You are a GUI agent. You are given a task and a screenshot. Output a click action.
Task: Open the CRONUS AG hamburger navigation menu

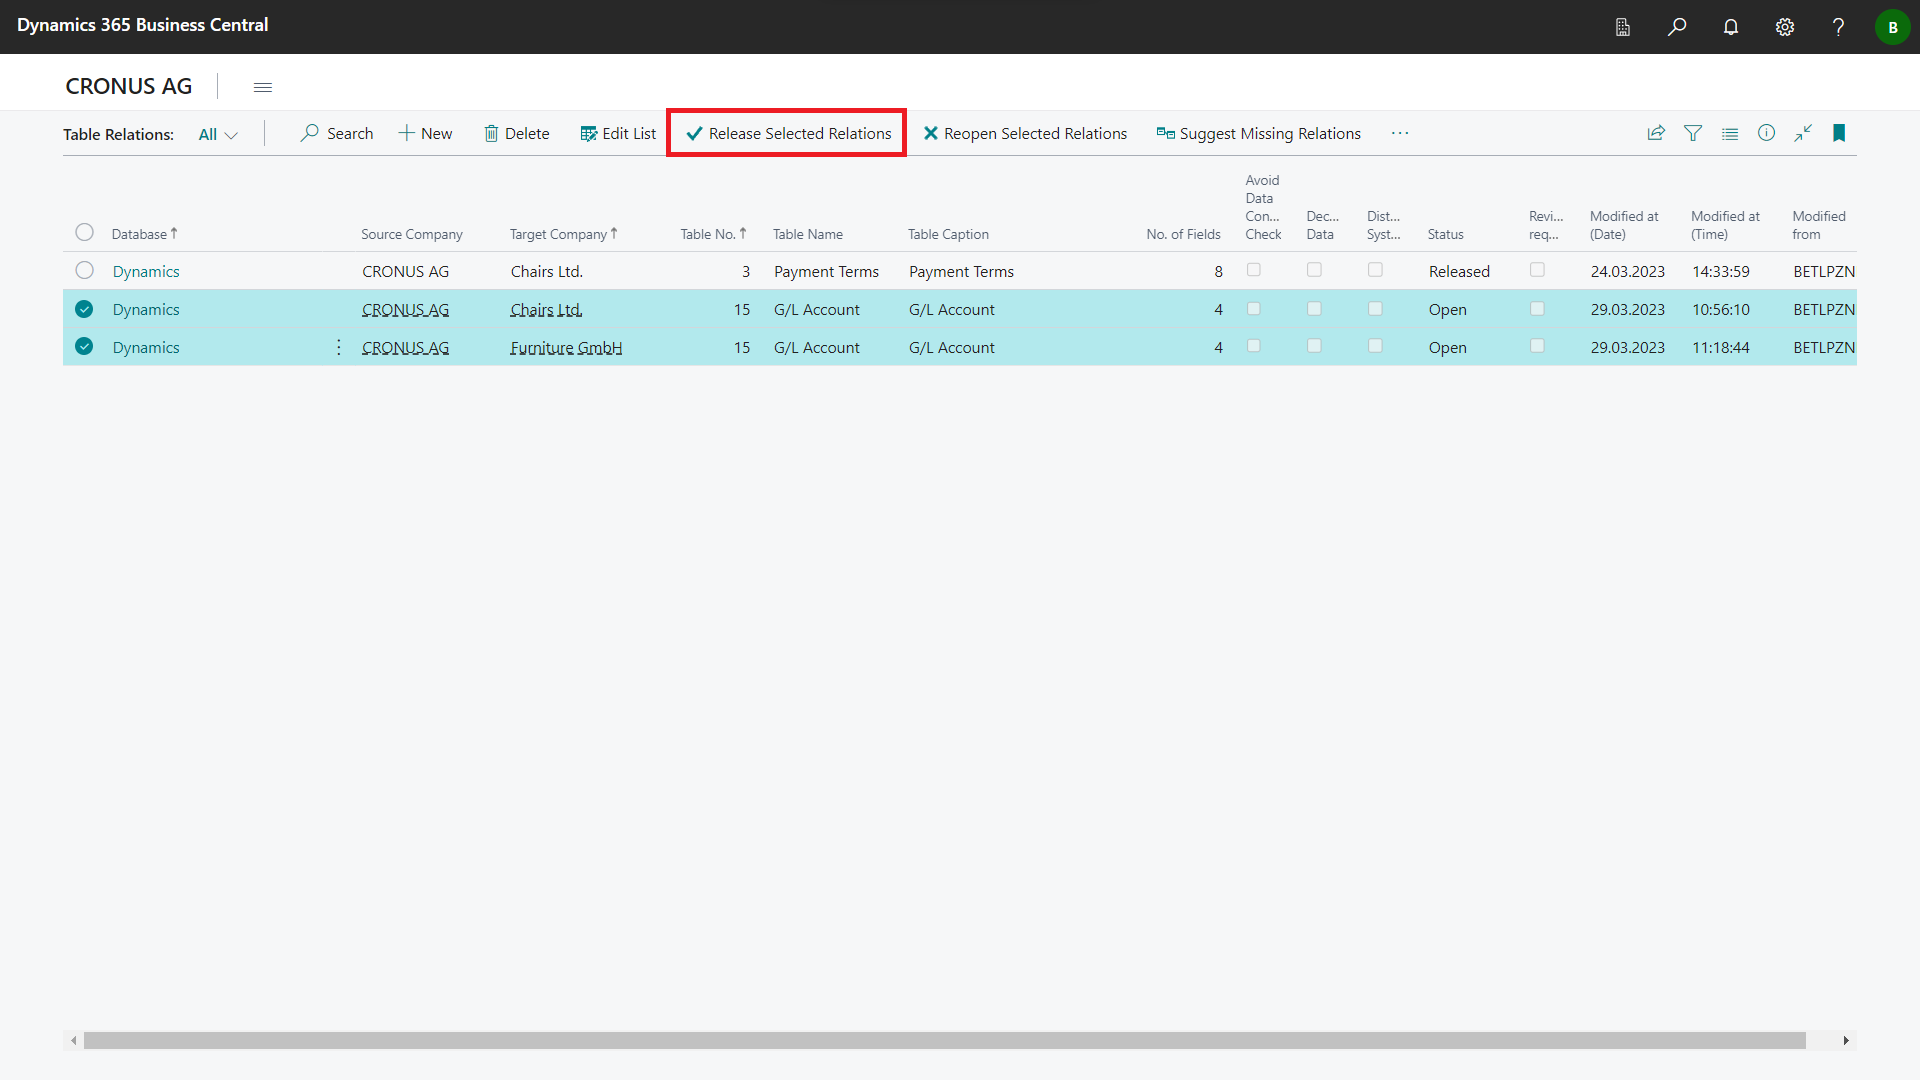click(x=263, y=87)
